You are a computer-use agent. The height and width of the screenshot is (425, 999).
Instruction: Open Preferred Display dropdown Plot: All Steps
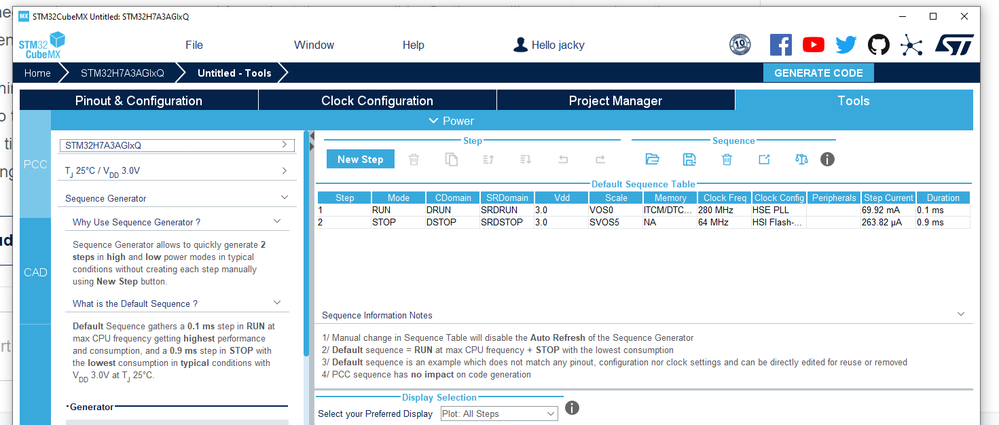(x=499, y=414)
